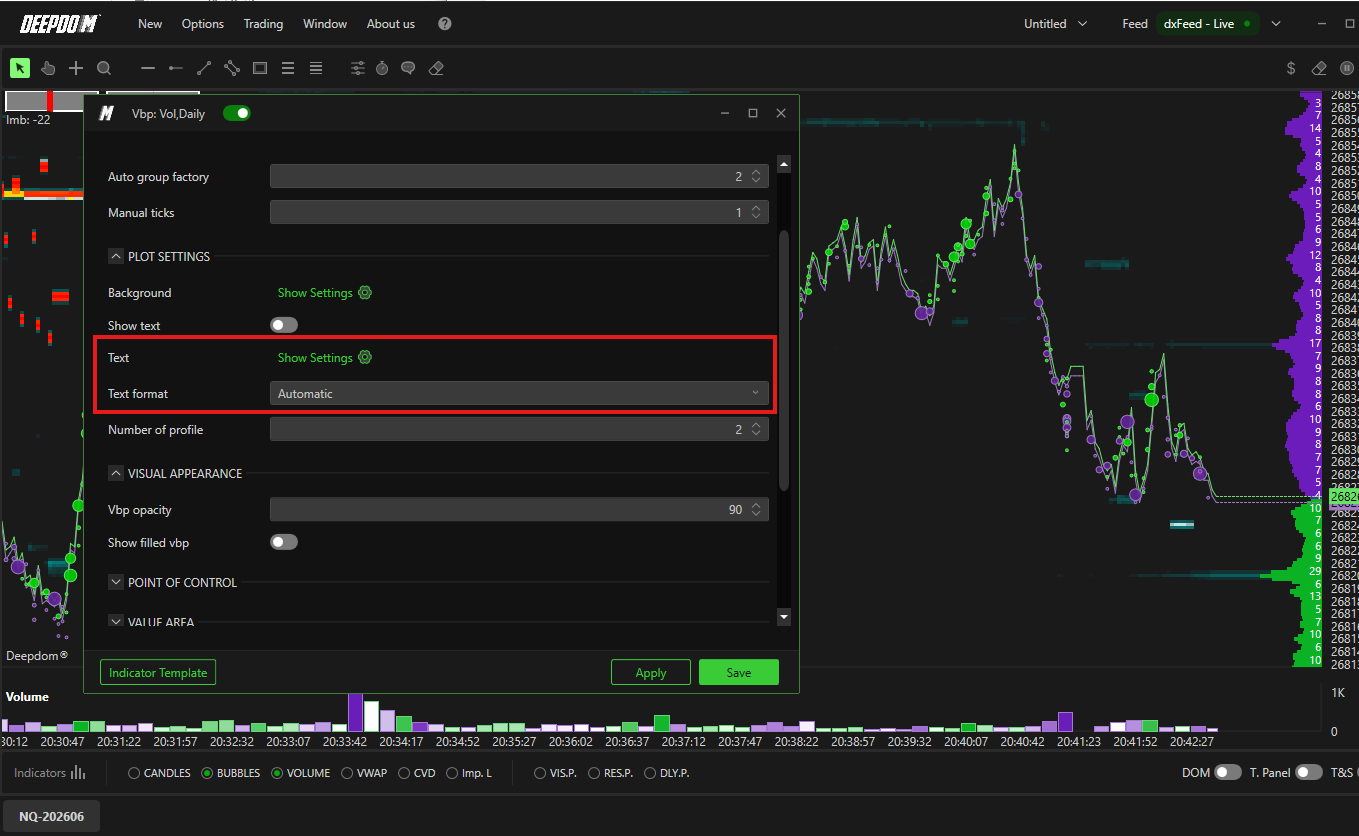Image resolution: width=1359 pixels, height=836 pixels.
Task: Expand the feed selection chevron
Action: coord(1276,24)
